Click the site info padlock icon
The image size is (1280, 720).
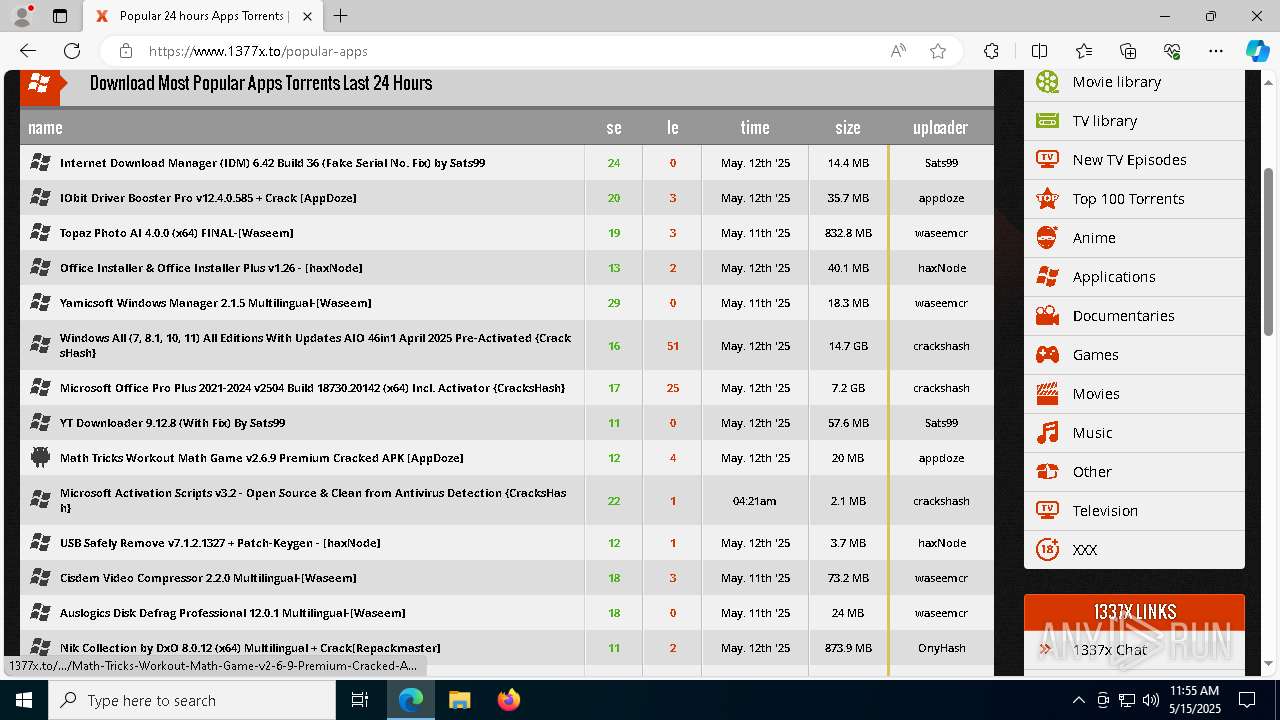126,51
